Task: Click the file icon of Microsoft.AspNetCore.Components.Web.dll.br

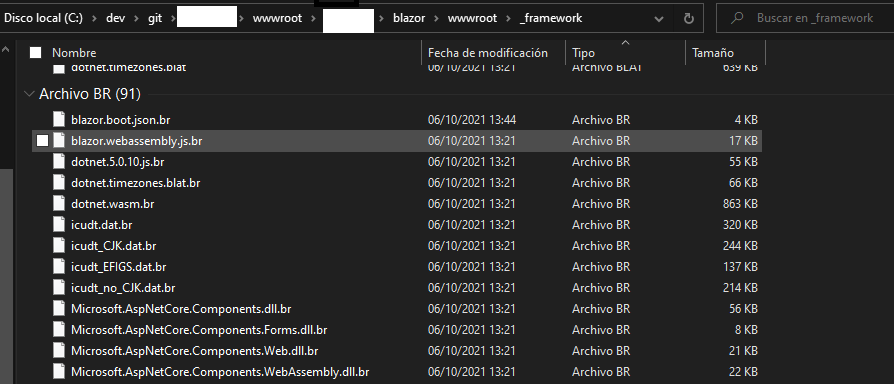Action: point(59,350)
